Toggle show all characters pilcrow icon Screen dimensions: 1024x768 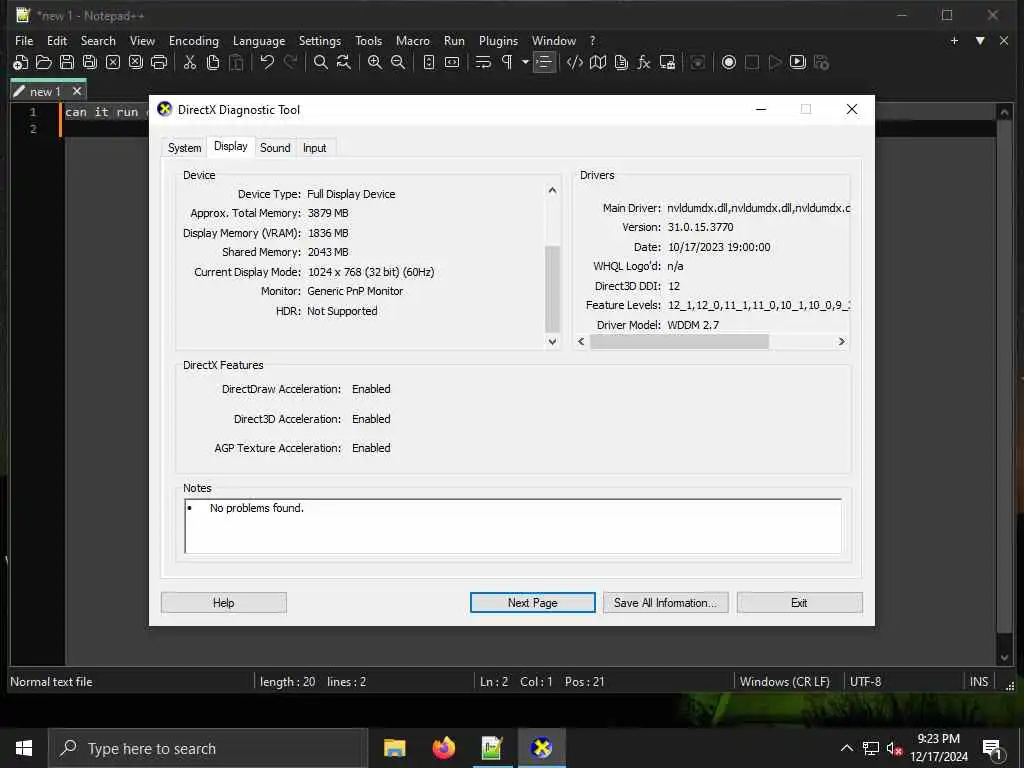point(507,63)
